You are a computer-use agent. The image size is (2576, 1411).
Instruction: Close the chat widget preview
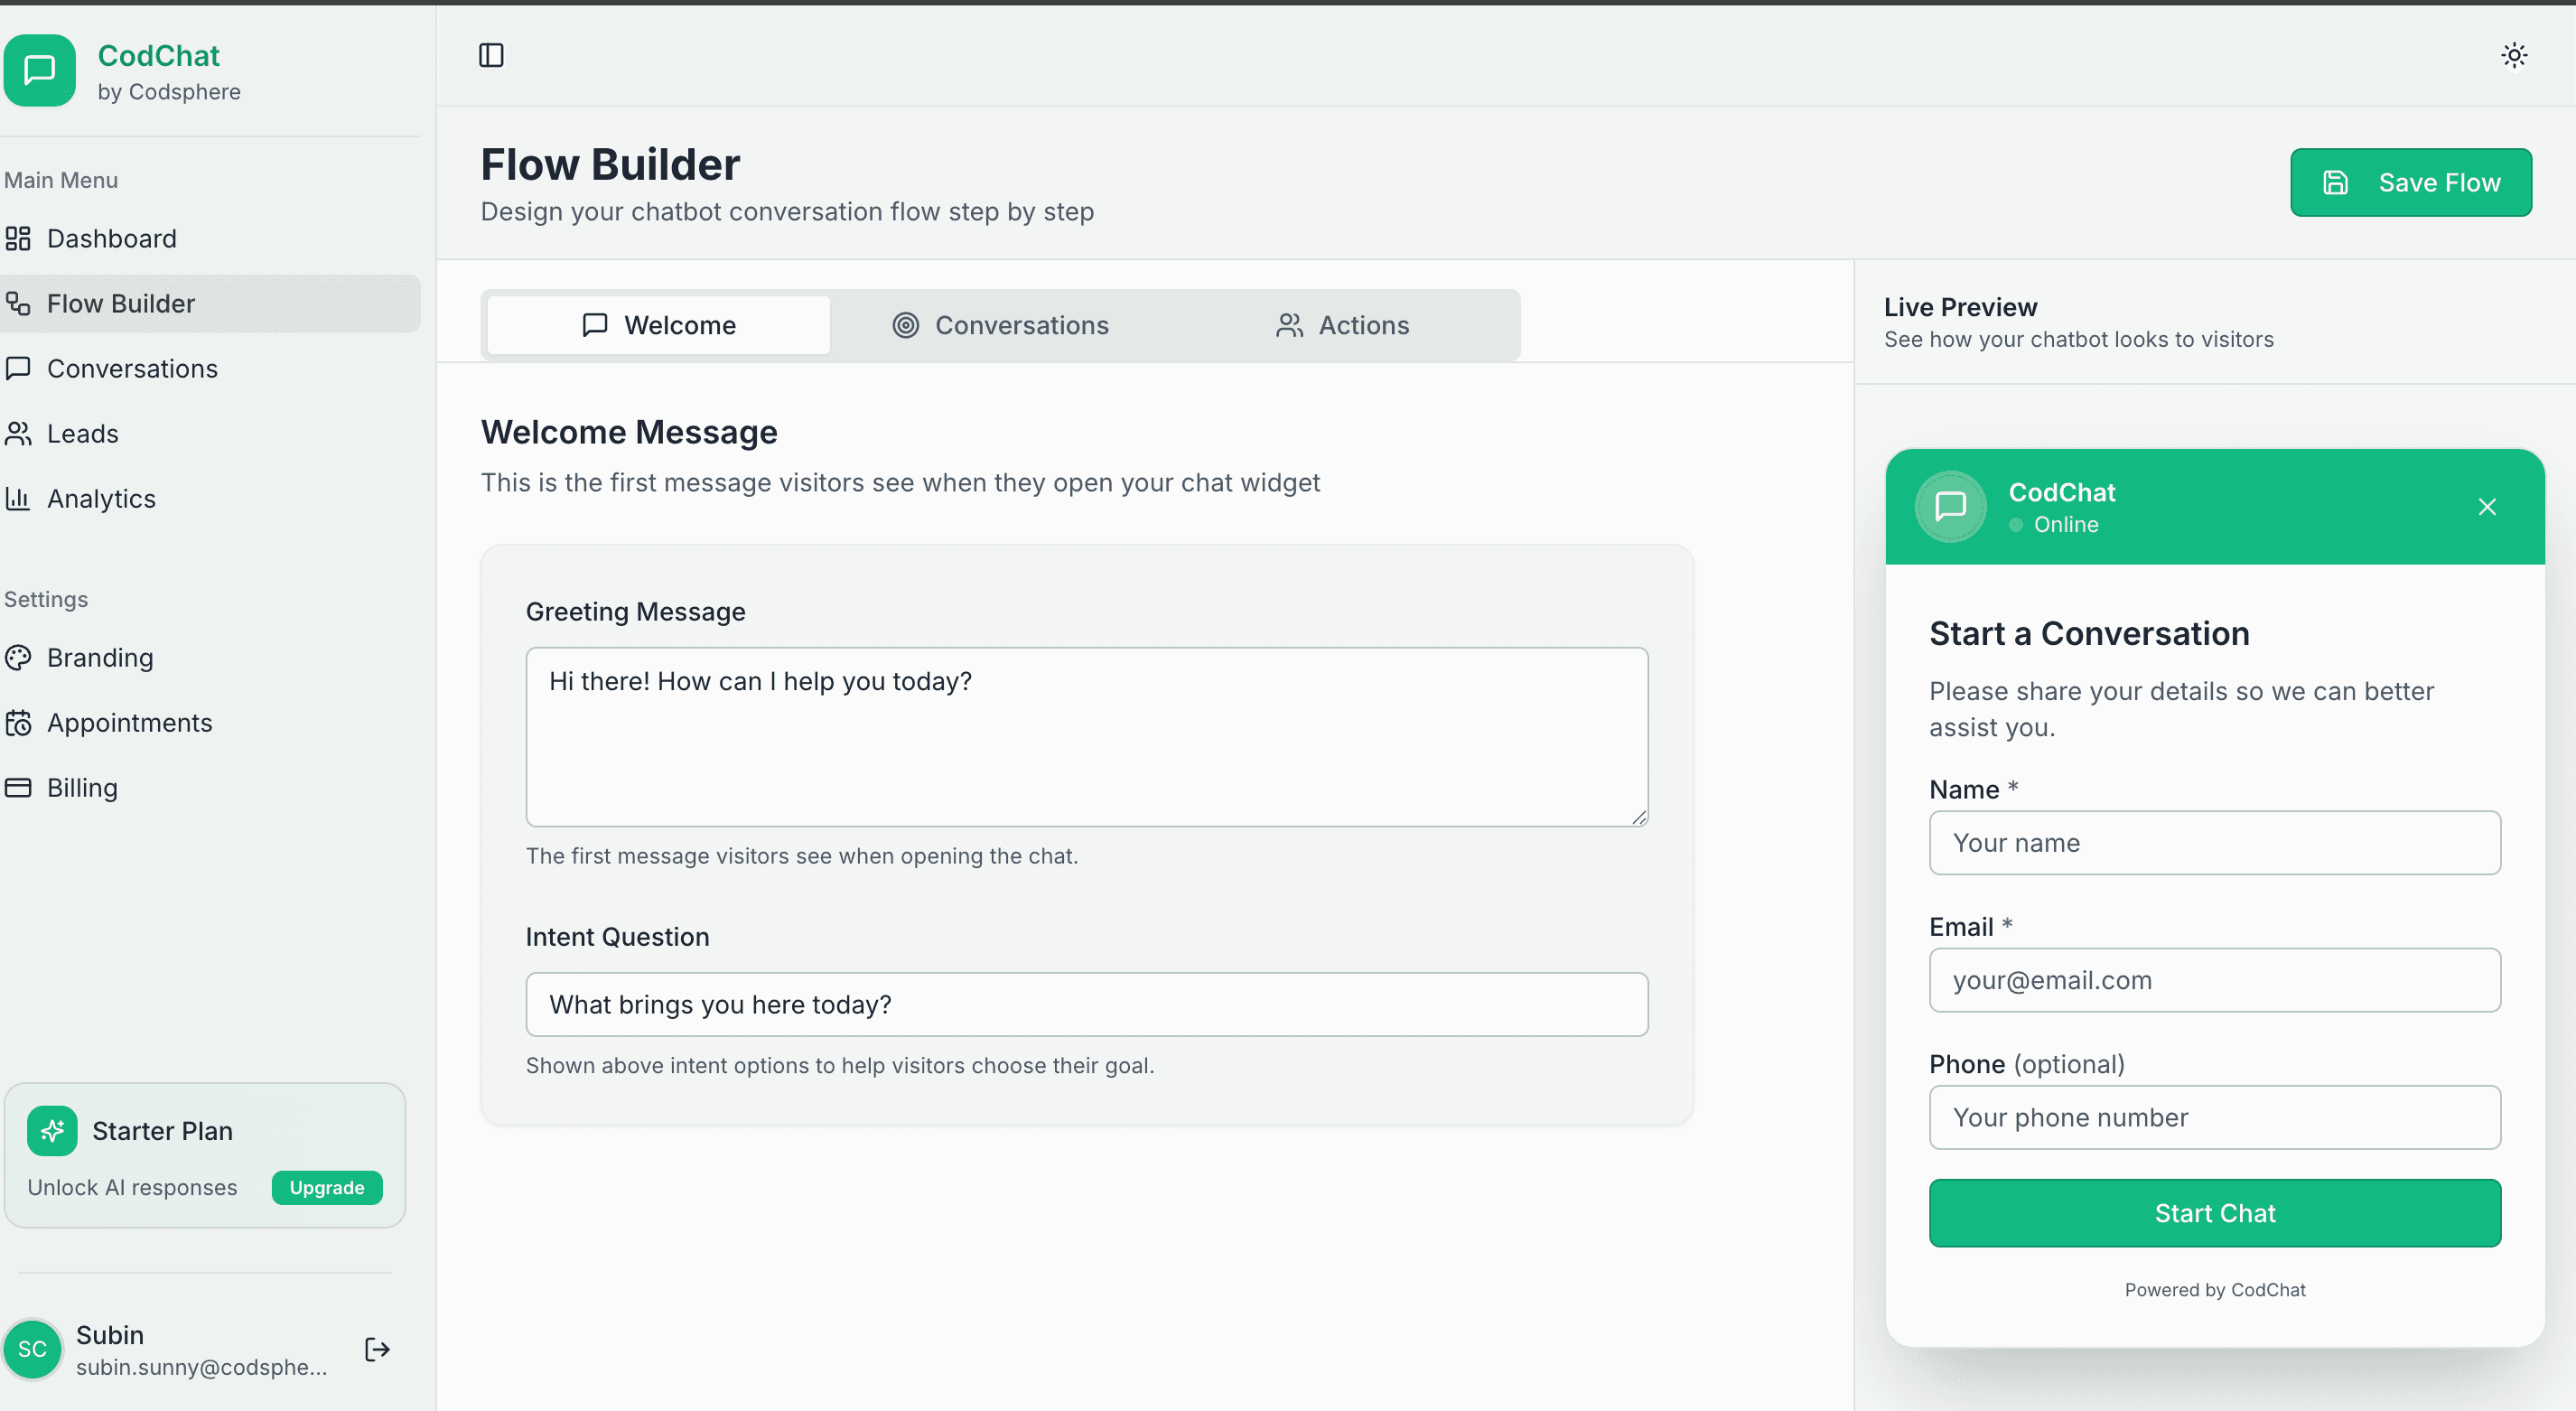tap(2487, 507)
